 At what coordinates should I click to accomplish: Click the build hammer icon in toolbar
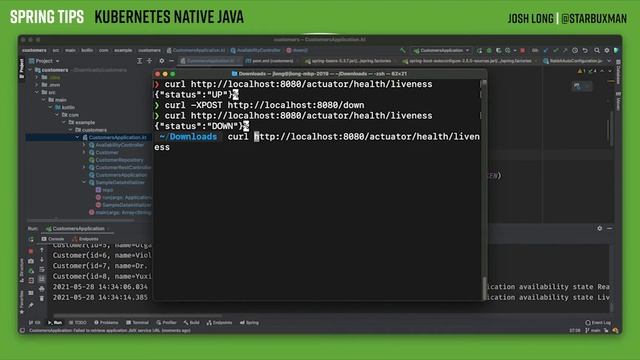pyautogui.click(x=402, y=50)
